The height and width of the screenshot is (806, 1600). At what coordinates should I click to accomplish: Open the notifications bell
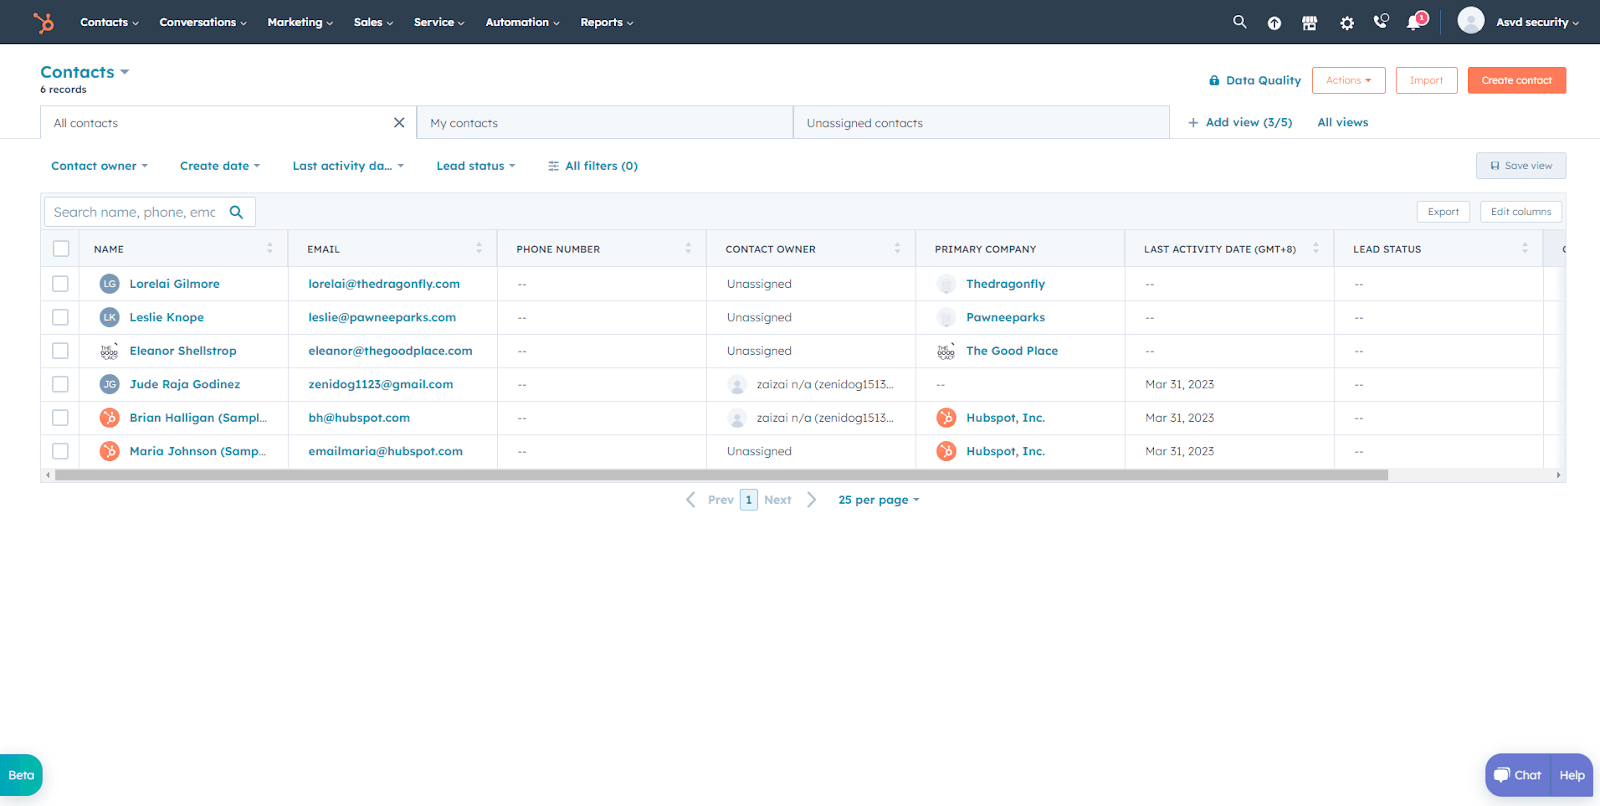[1415, 22]
